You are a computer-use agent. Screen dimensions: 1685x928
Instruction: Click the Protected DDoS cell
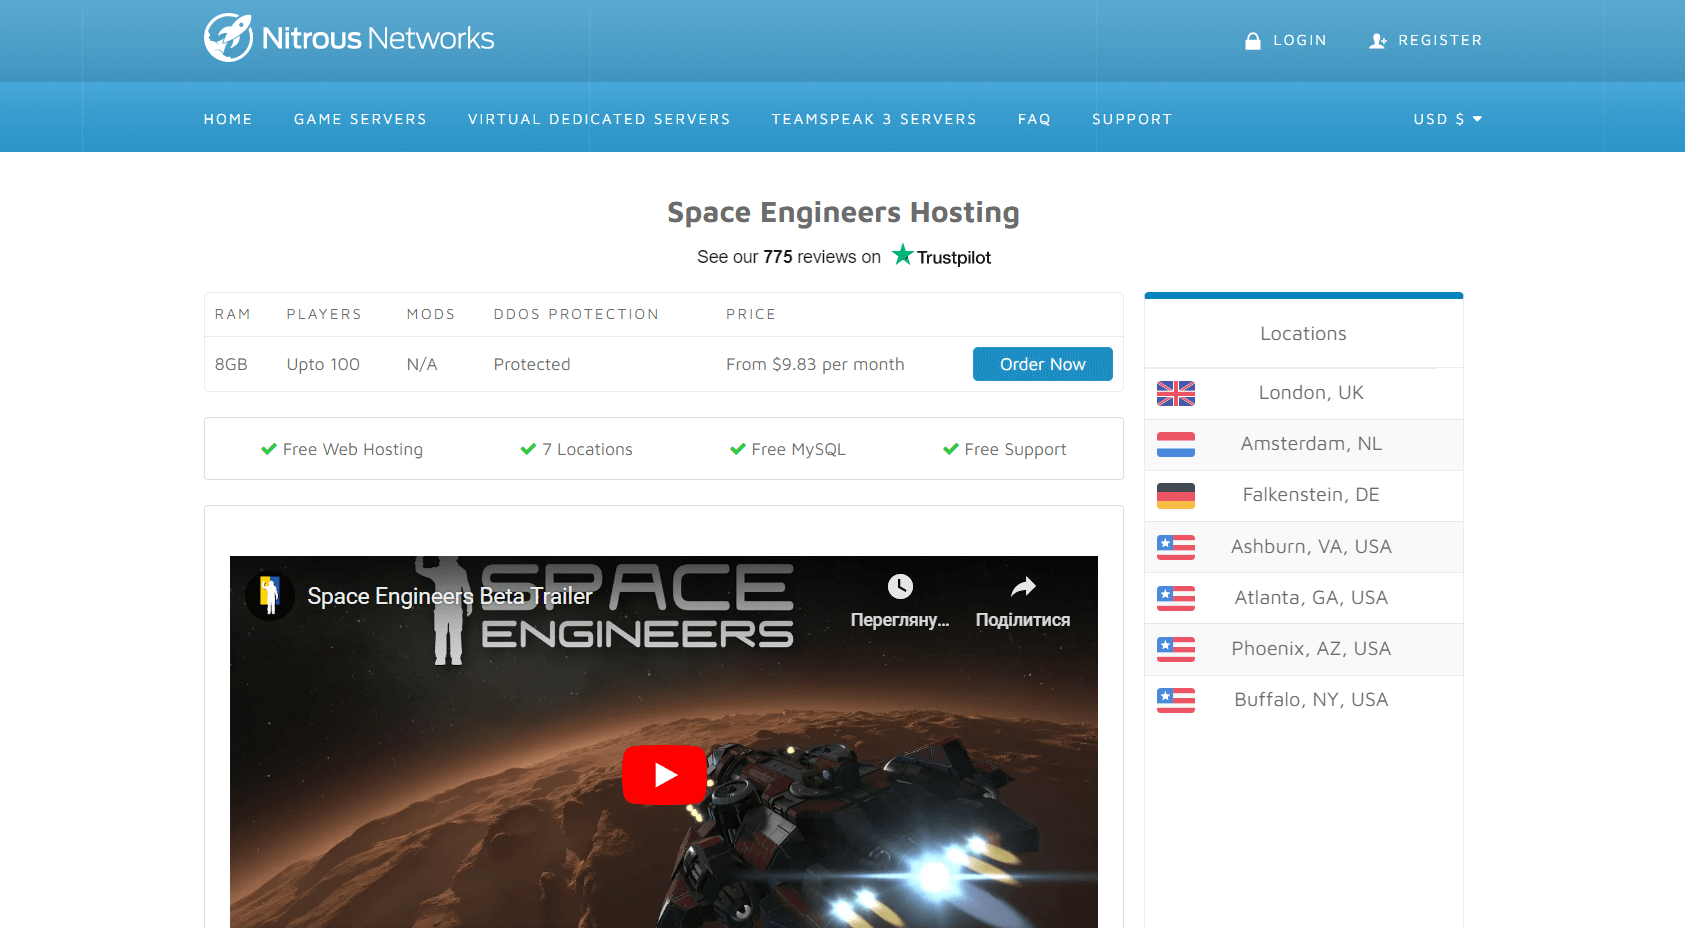pyautogui.click(x=532, y=364)
